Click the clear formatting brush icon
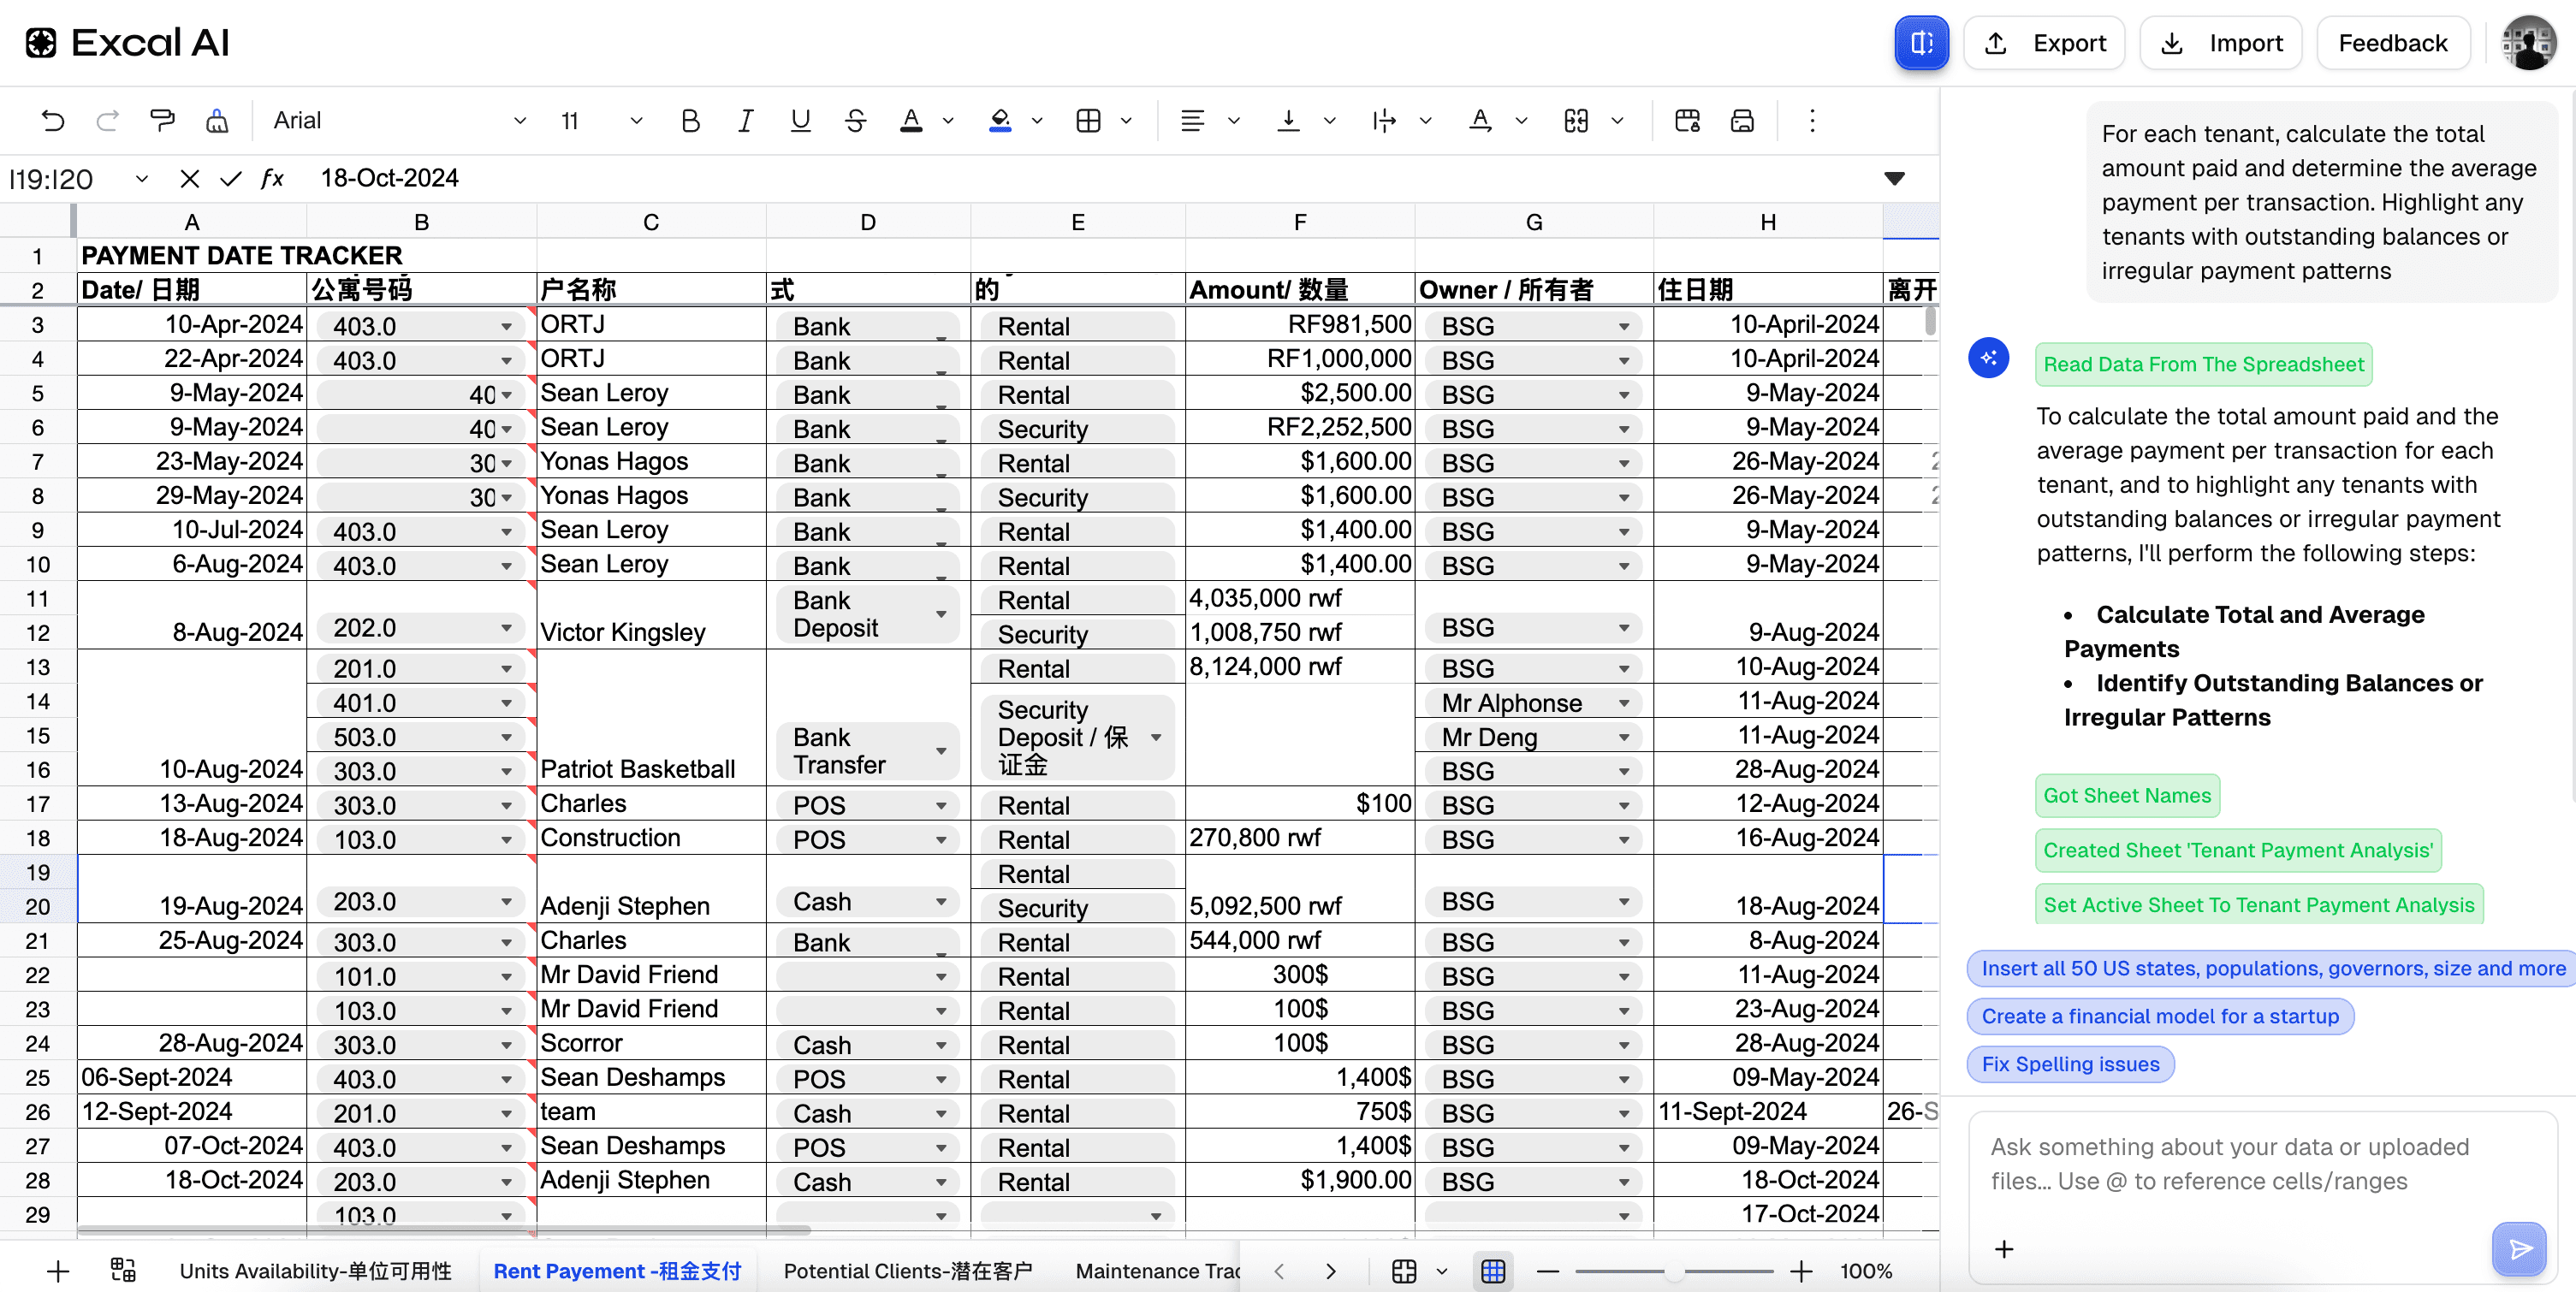Image resolution: width=2576 pixels, height=1292 pixels. [217, 121]
